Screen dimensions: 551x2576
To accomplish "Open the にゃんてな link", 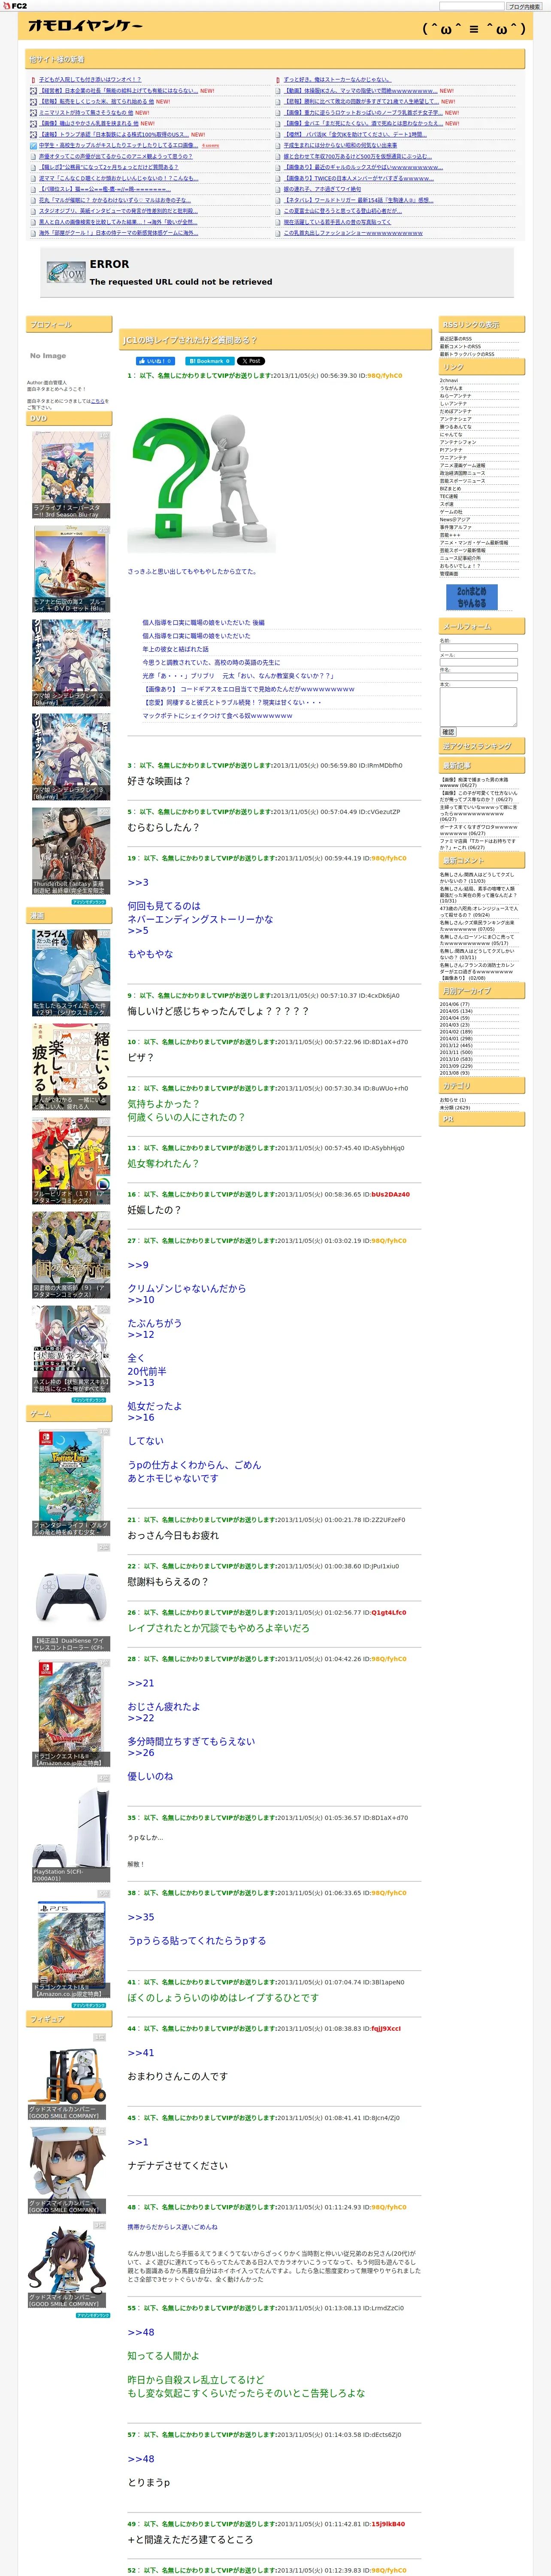I will pyautogui.click(x=451, y=434).
